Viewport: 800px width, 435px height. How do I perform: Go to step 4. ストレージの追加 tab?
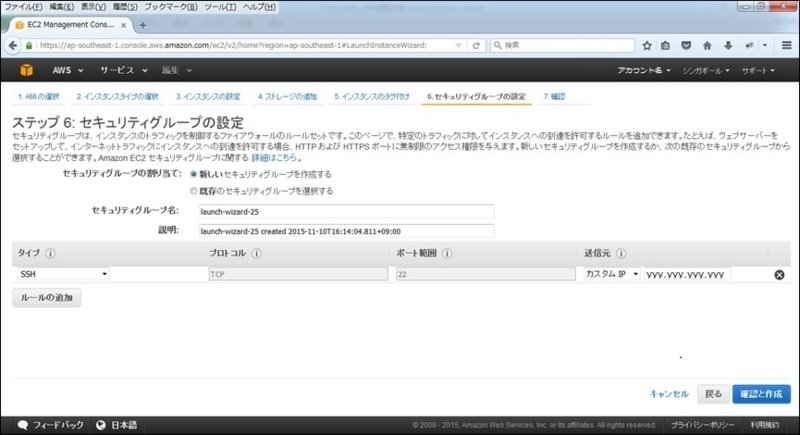tap(287, 97)
